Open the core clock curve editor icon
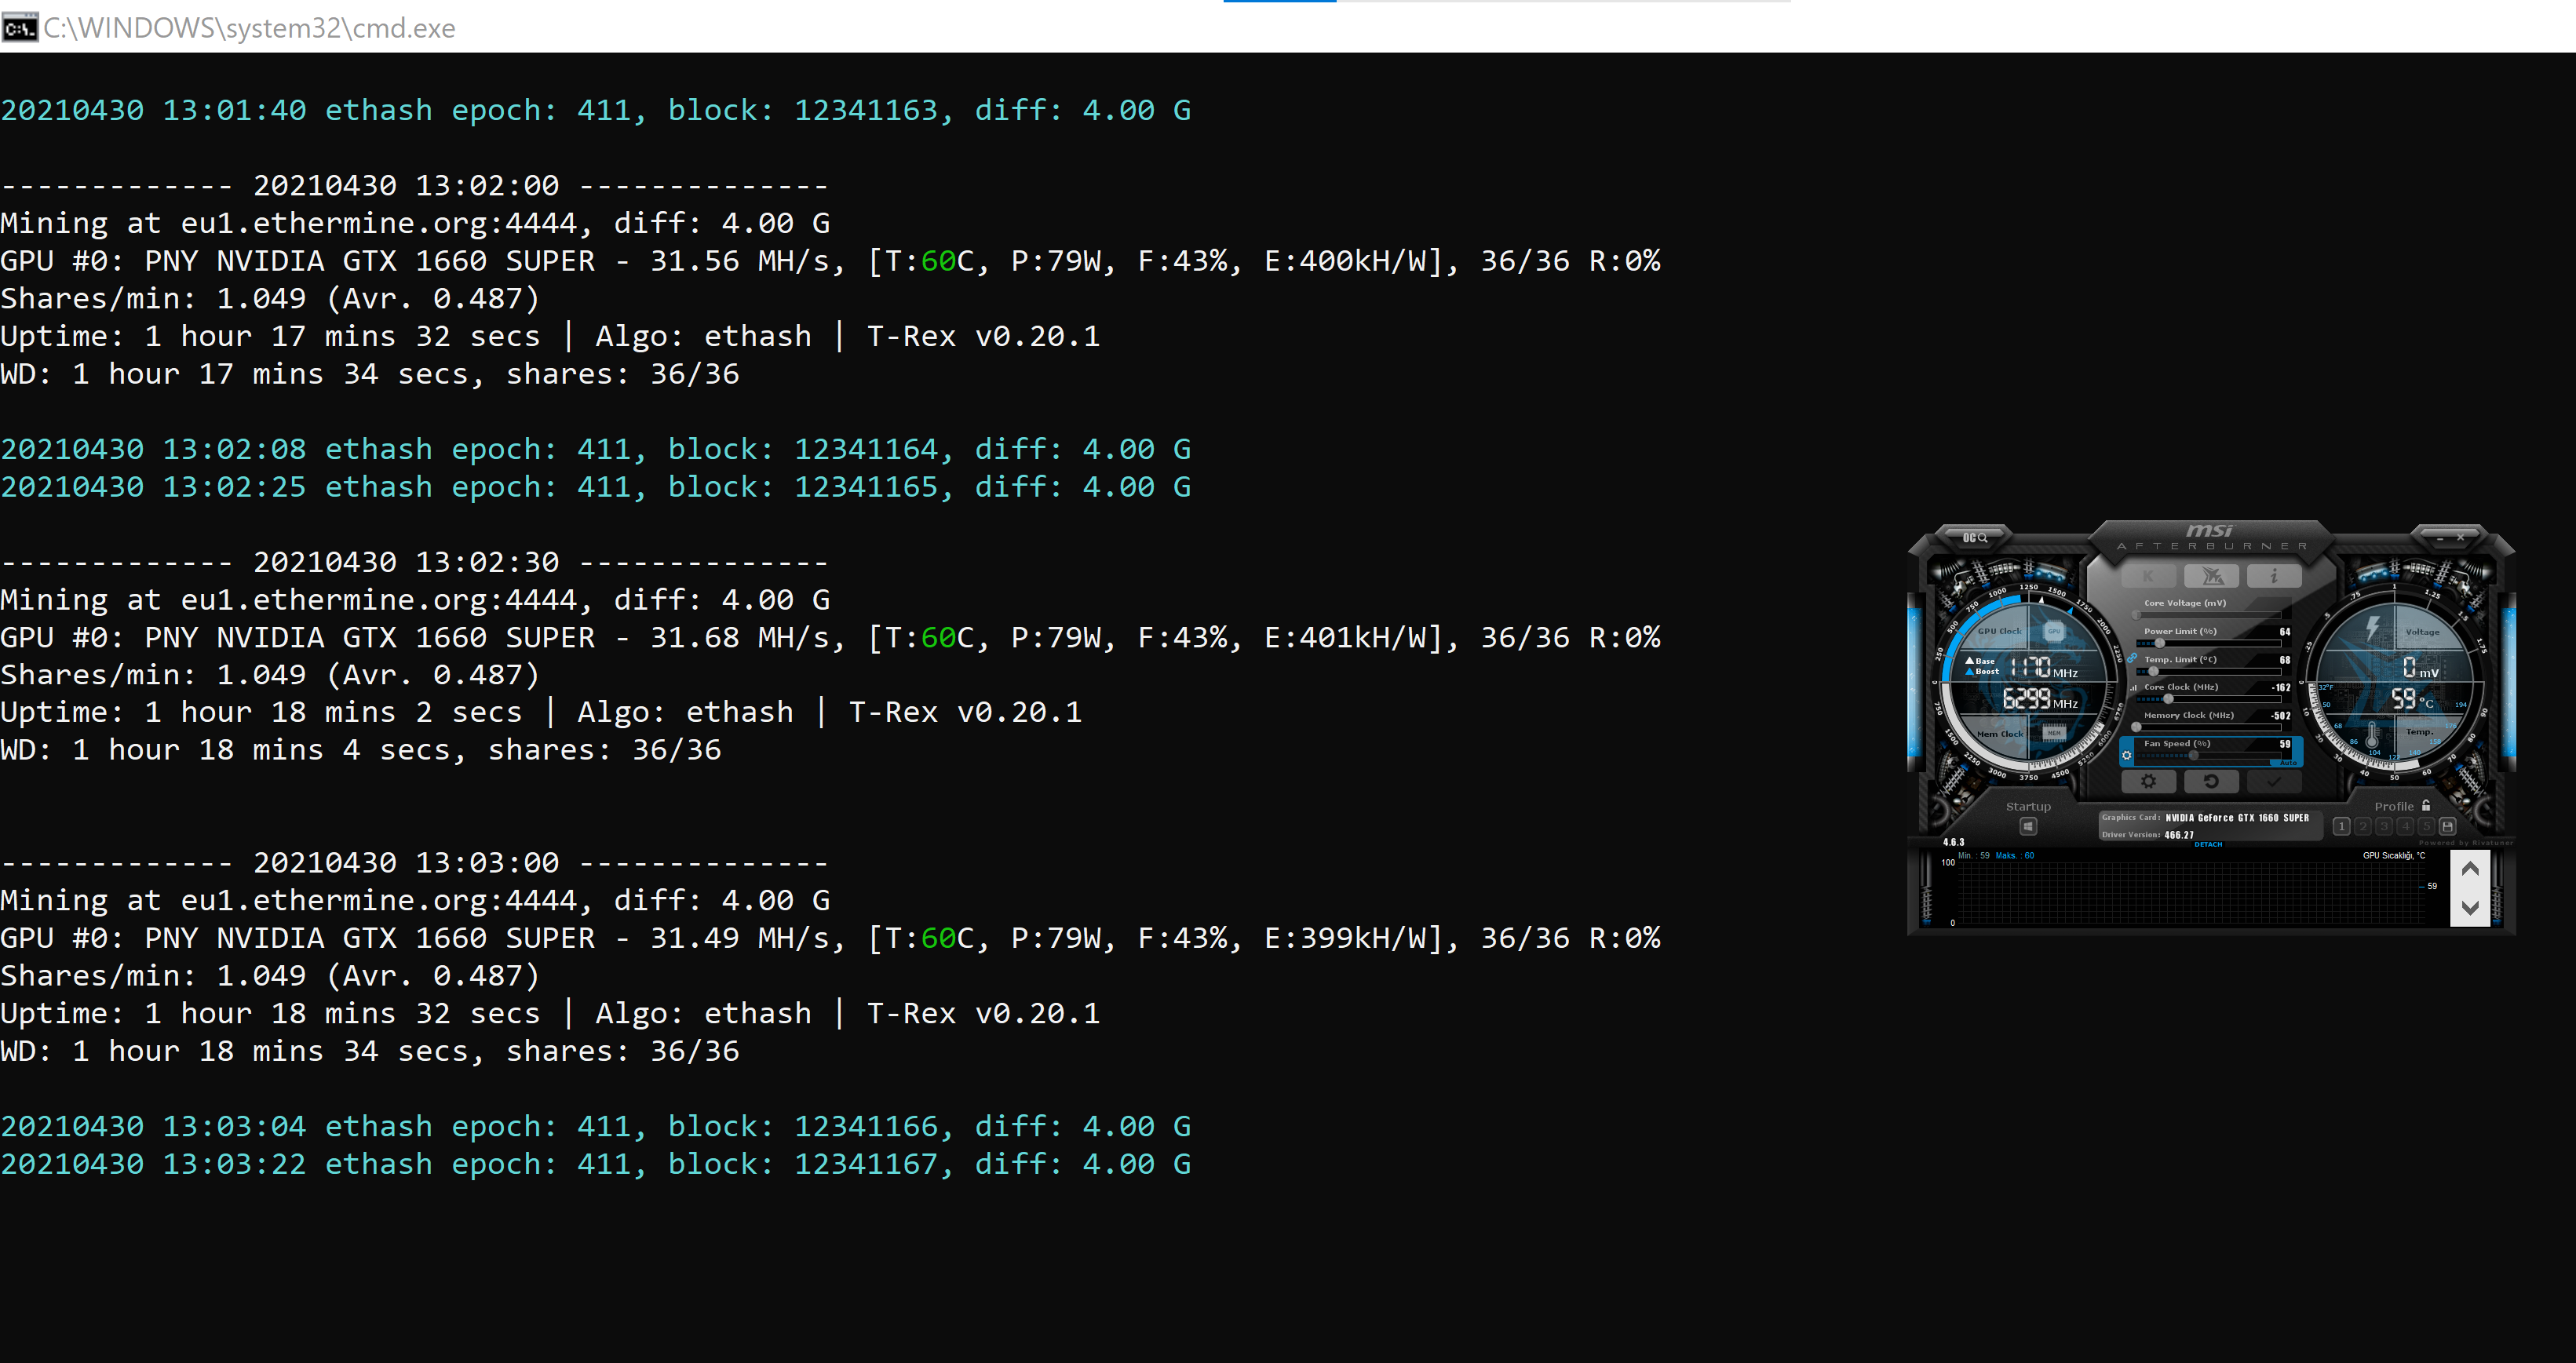 2134,689
